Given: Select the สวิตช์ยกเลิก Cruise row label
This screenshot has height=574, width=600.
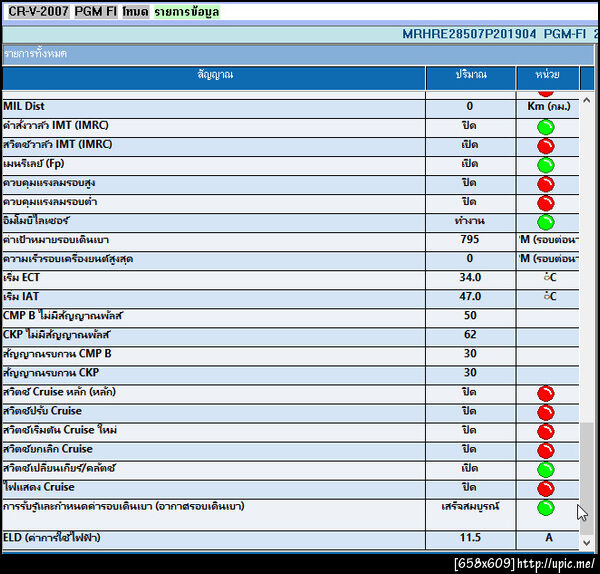Looking at the screenshot, I should [48, 449].
